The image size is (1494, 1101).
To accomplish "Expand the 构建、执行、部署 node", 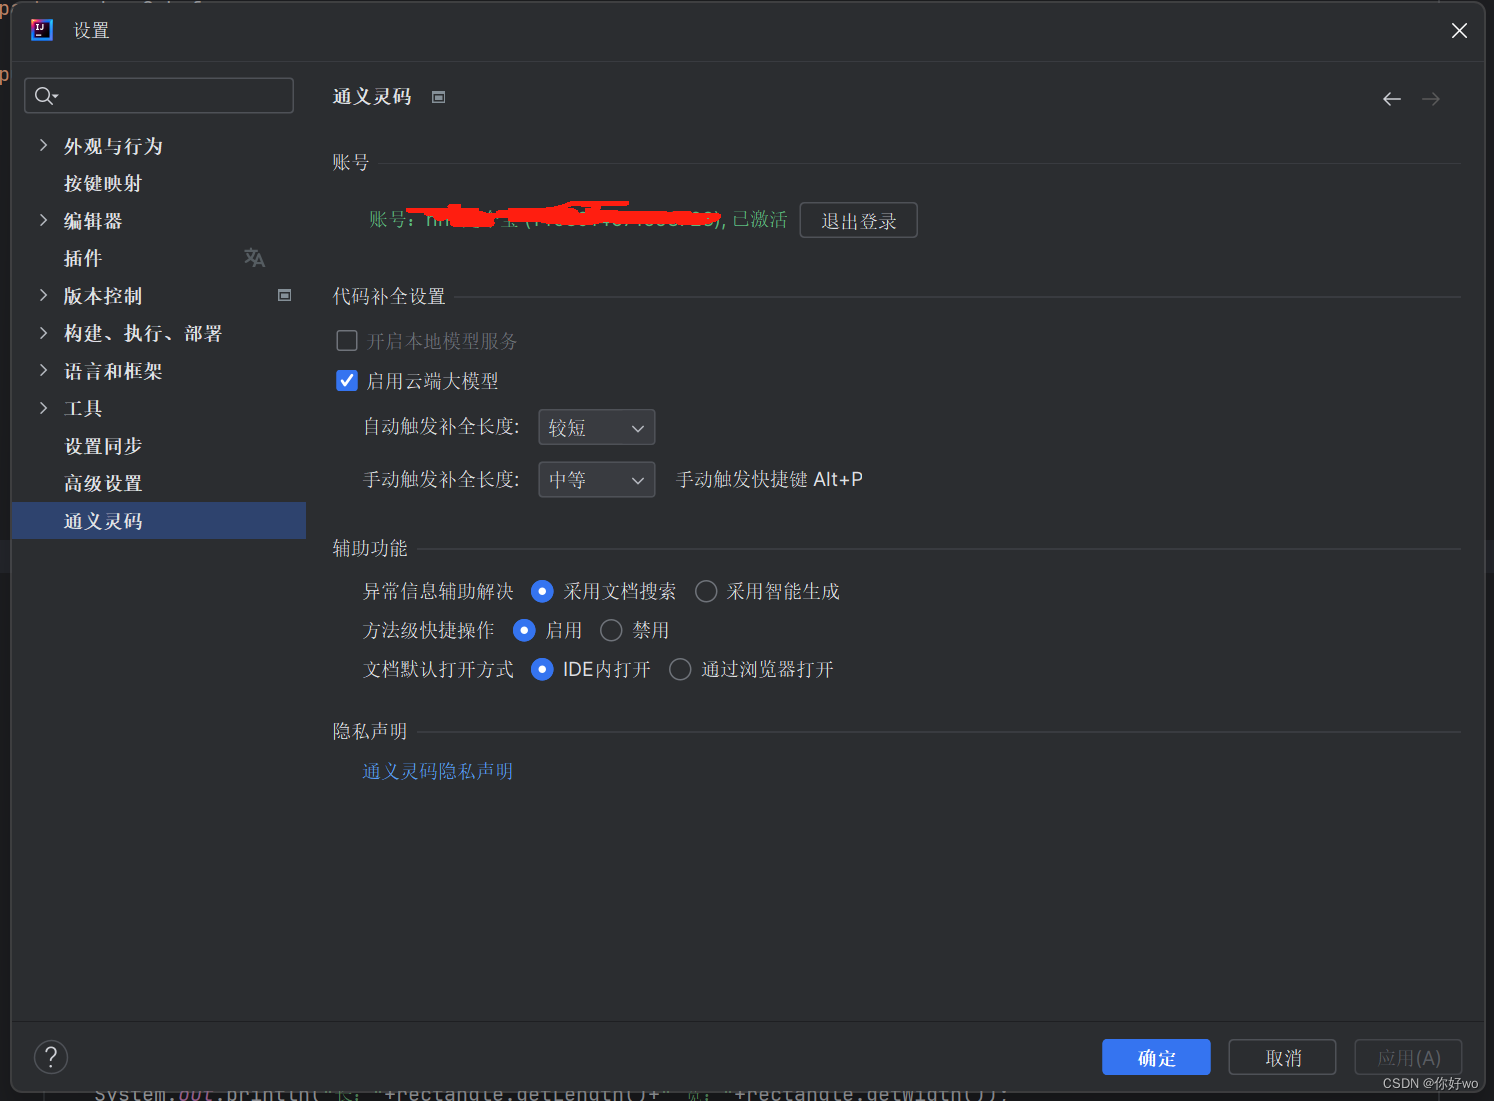I will click(x=43, y=333).
